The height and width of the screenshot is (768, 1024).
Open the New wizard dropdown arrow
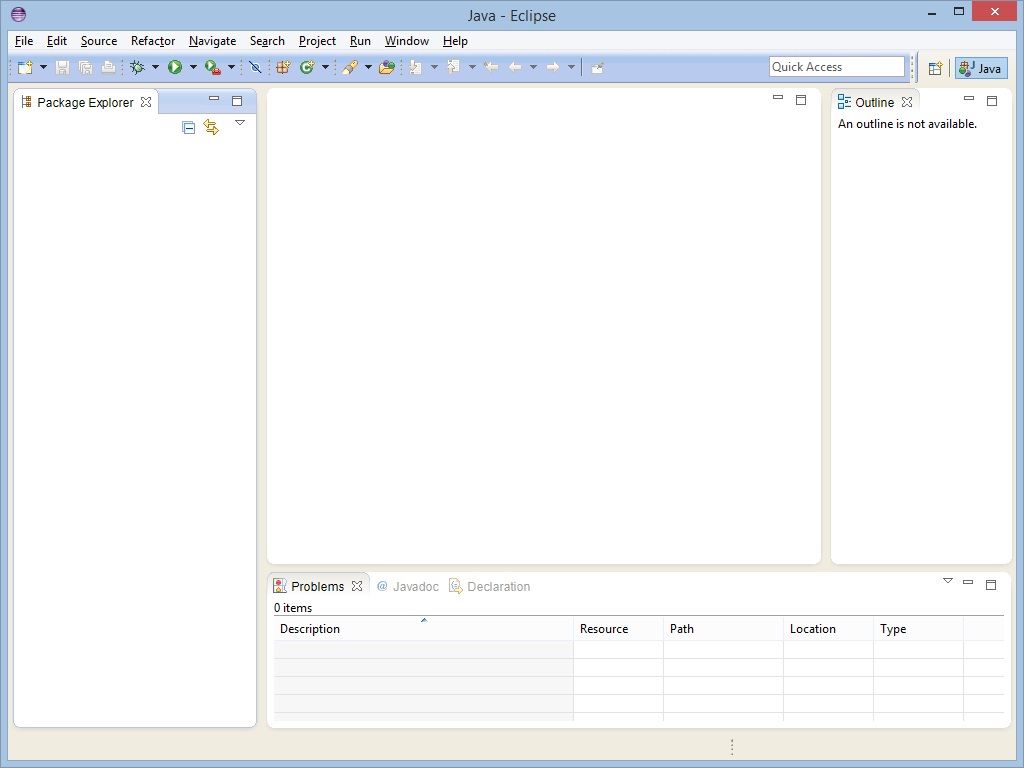pos(43,67)
